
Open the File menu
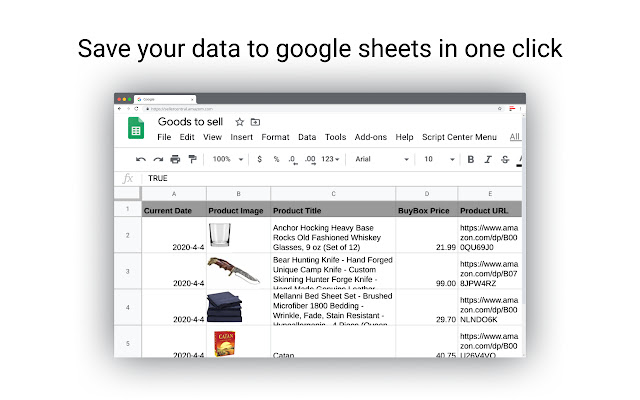[x=164, y=137]
